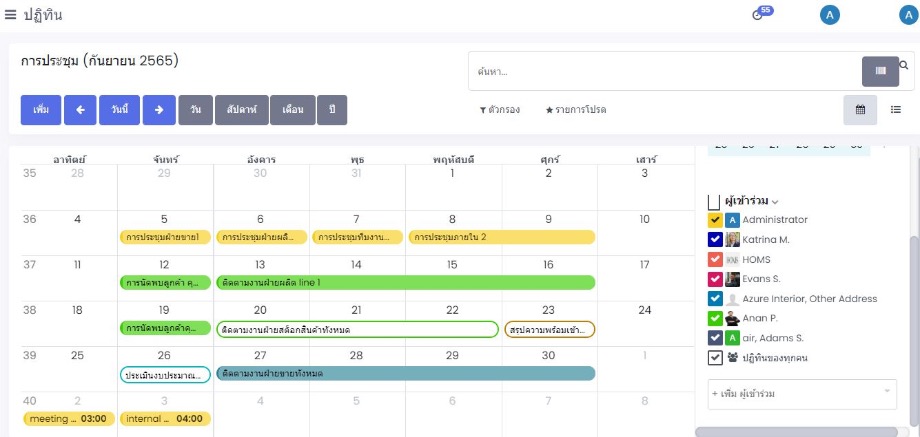Click the magnifying glass search icon

904,66
